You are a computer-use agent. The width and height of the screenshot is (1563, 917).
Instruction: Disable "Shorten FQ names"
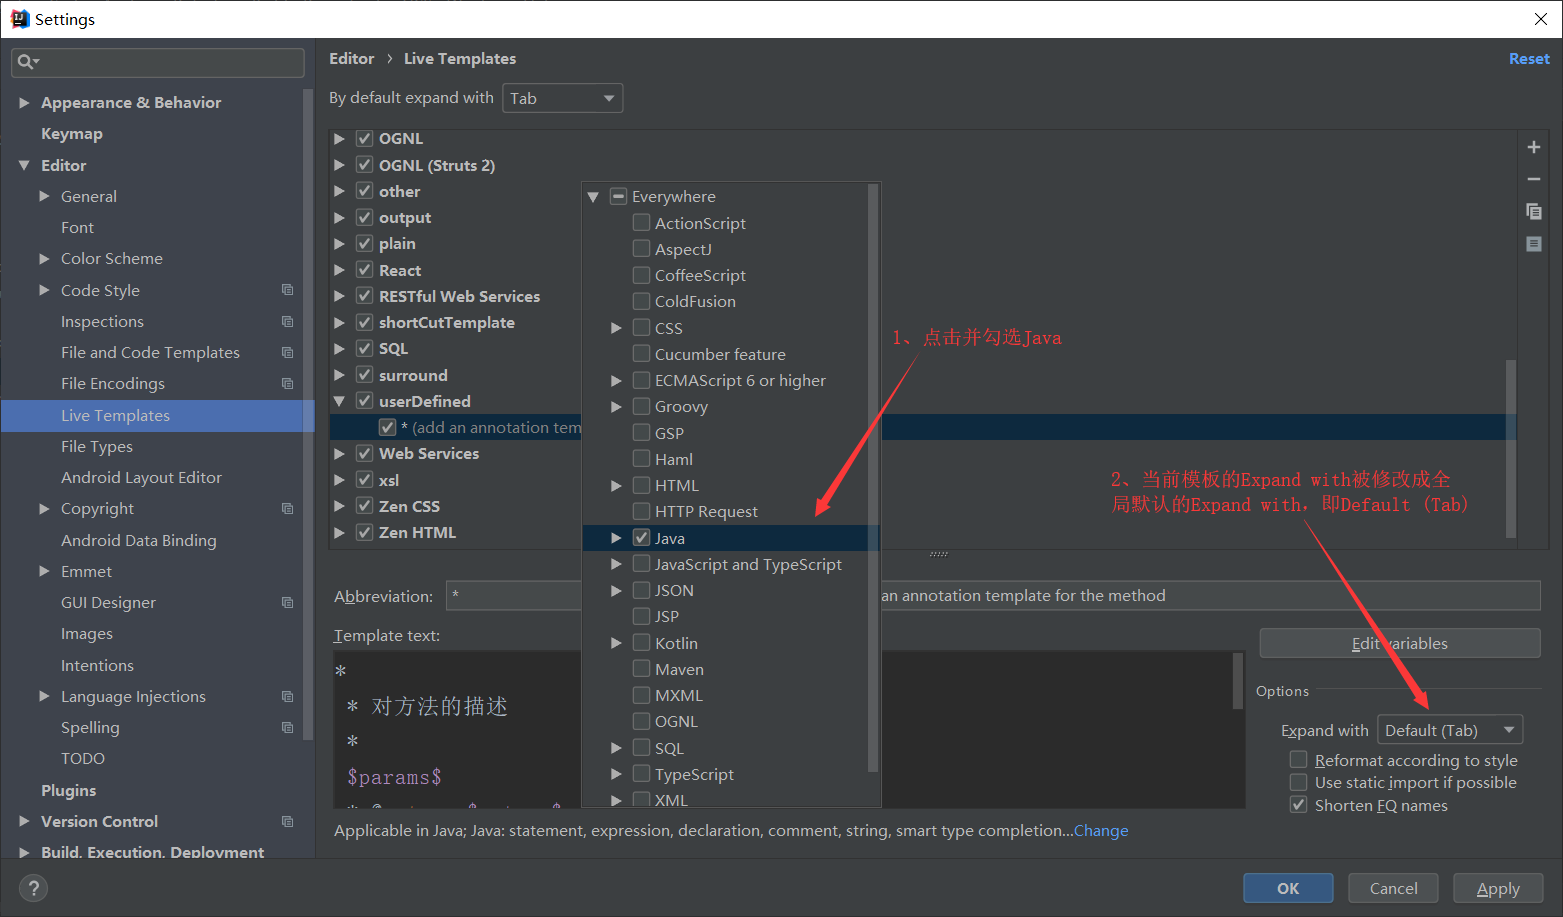click(1298, 804)
